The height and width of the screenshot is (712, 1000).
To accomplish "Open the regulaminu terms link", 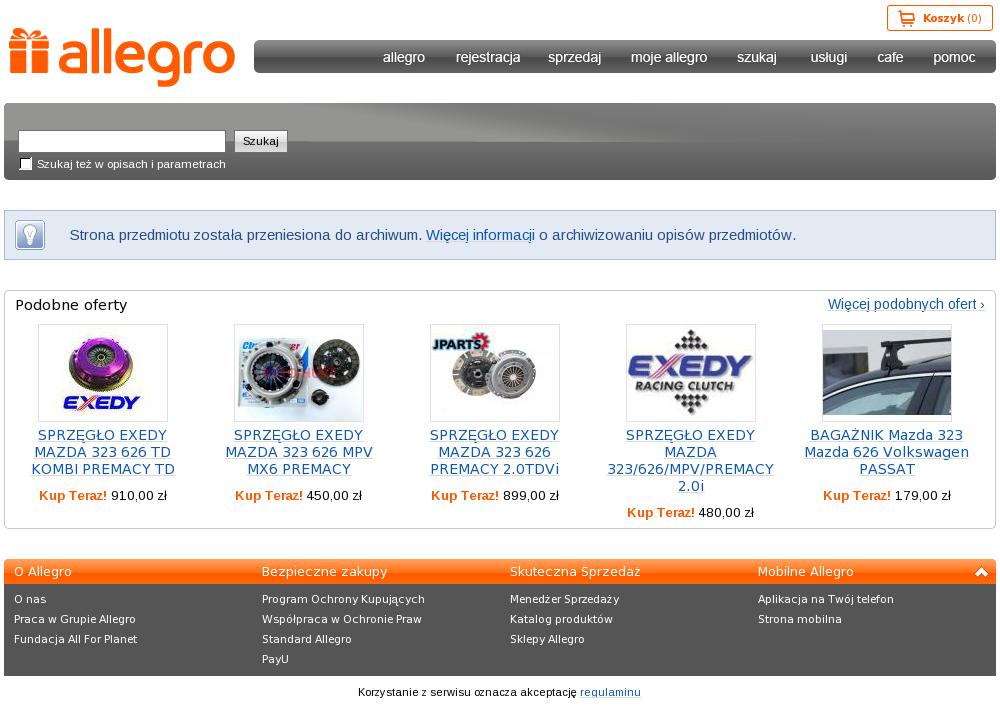I will coord(610,692).
